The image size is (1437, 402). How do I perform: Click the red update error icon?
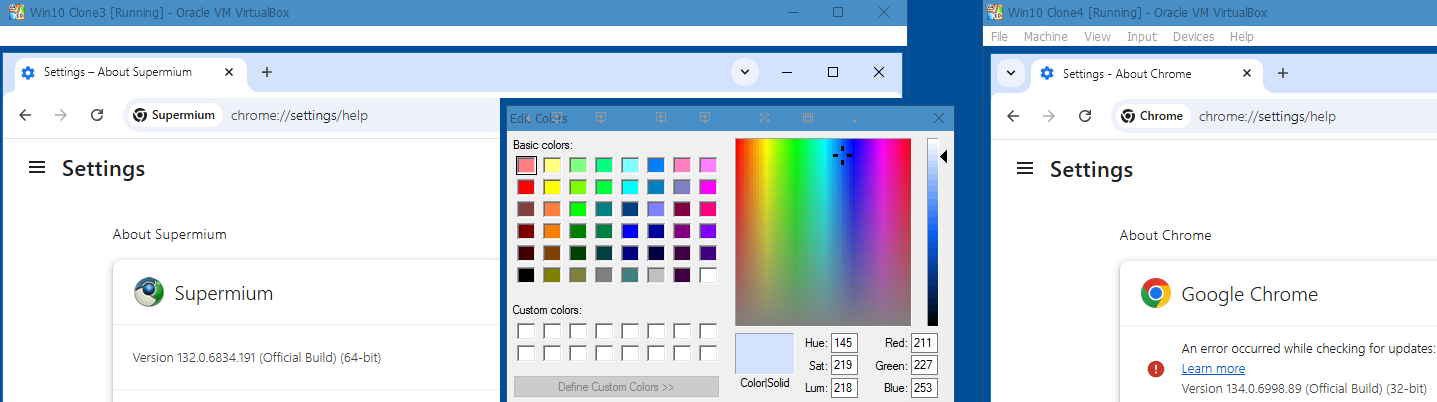pyautogui.click(x=1156, y=369)
